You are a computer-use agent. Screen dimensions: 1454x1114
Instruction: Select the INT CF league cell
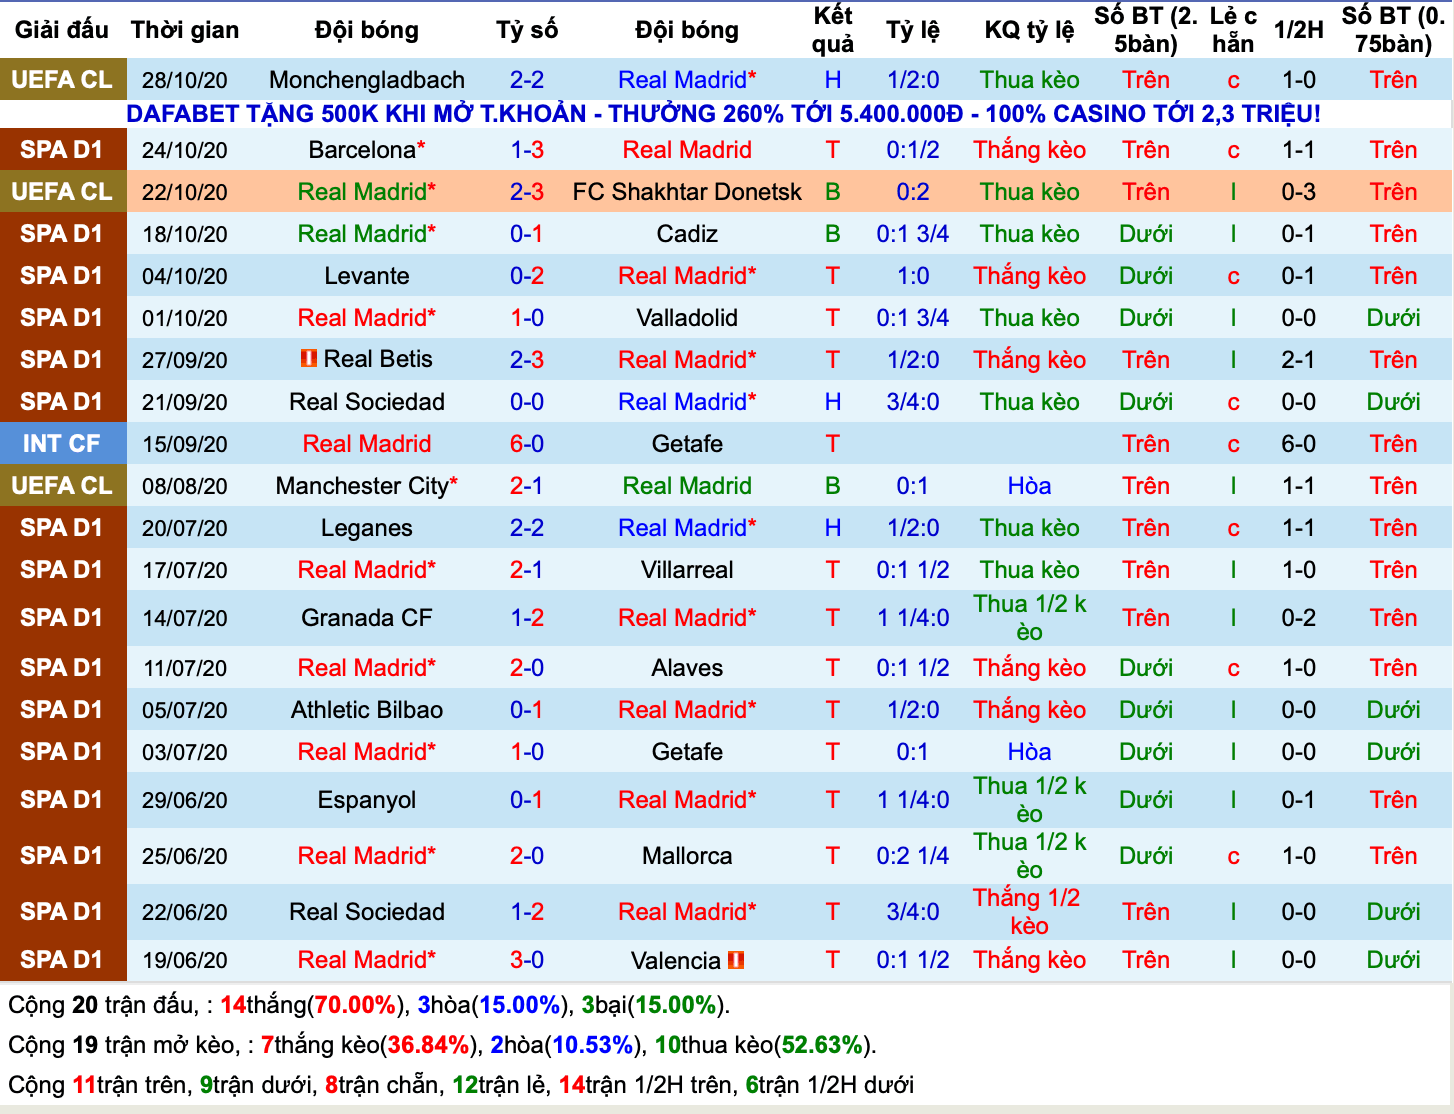62,444
